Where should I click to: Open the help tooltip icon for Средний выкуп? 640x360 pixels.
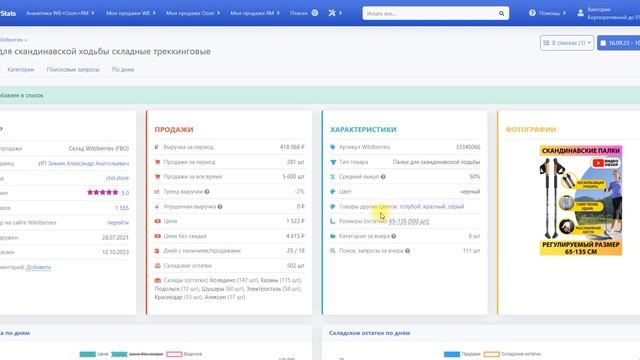coord(383,177)
